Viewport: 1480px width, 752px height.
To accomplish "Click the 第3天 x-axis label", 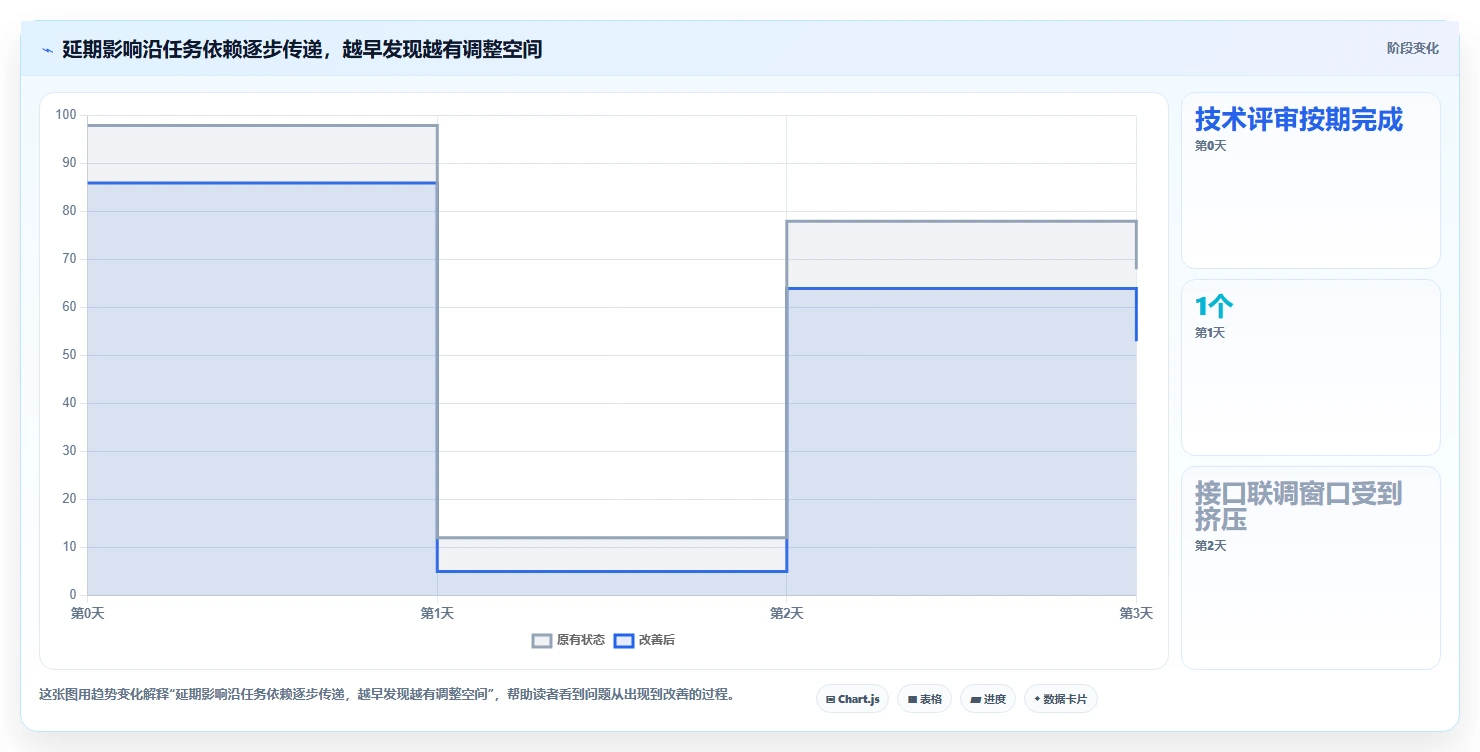I will (1136, 613).
